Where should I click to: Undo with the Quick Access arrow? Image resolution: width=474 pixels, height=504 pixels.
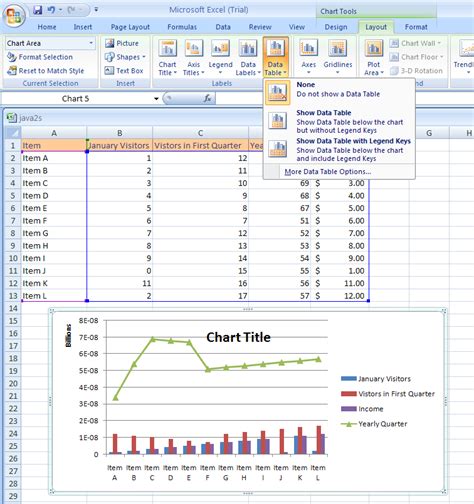[x=51, y=10]
